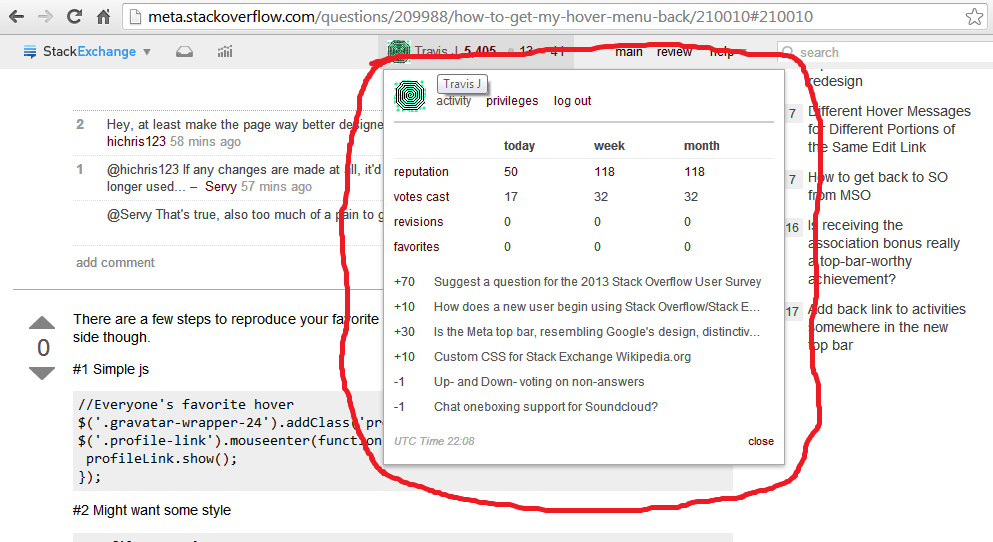Viewport: 993px width, 542px height.
Task: Focus the search box in the top bar
Action: (887, 53)
